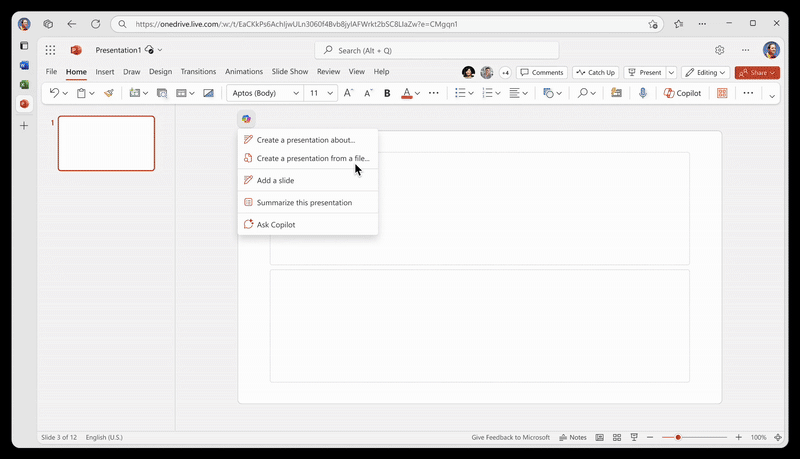Open the Insert ribbon tab
This screenshot has height=459, width=800.
tap(104, 72)
